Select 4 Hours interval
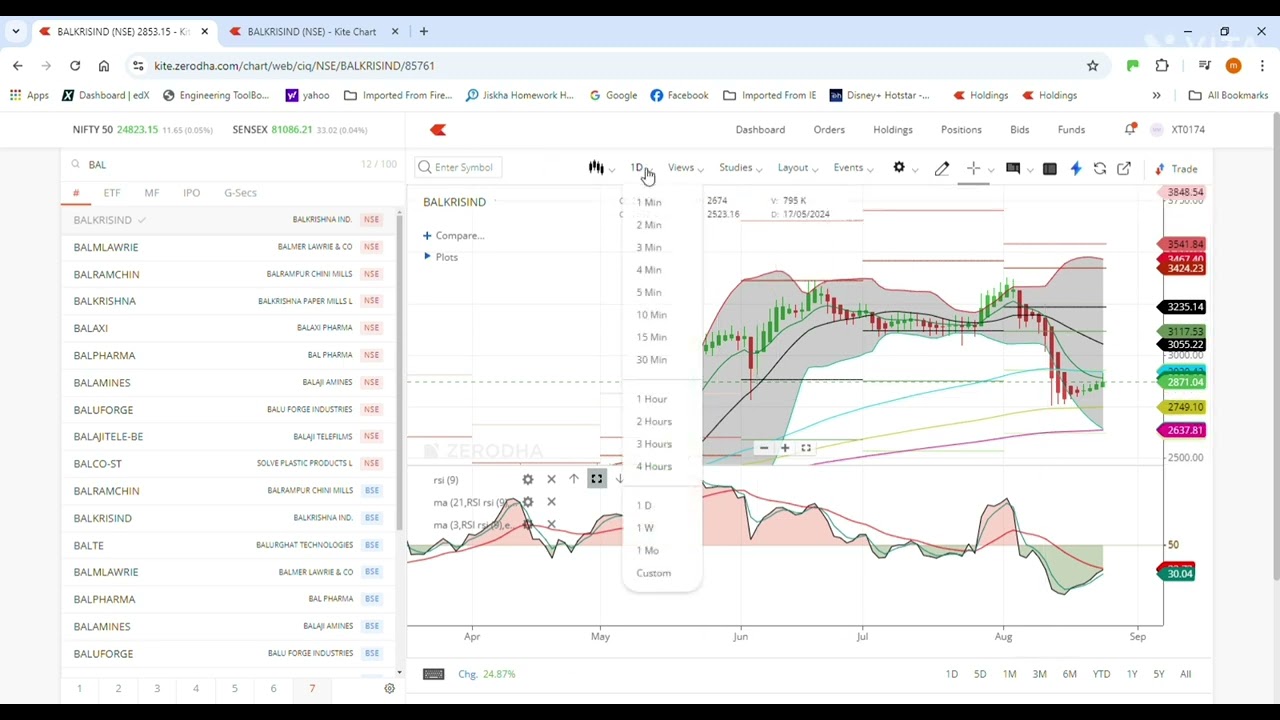The height and width of the screenshot is (720, 1280). [x=654, y=466]
